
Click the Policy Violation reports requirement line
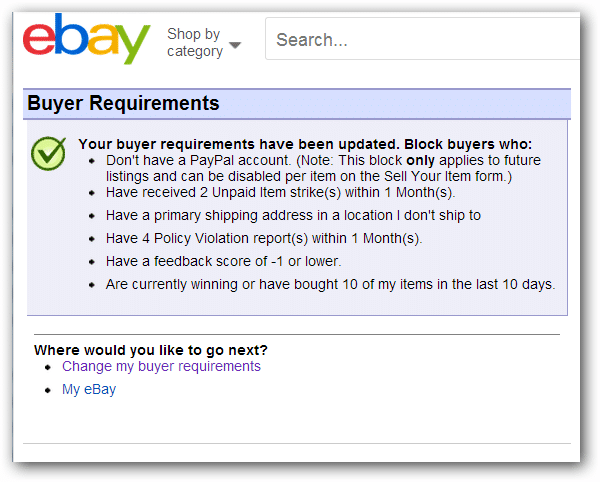pos(264,238)
